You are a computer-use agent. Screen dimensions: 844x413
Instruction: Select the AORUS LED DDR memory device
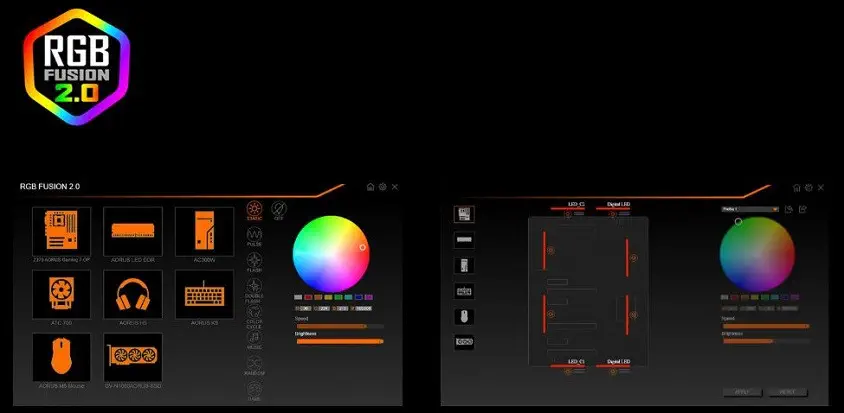tap(133, 232)
